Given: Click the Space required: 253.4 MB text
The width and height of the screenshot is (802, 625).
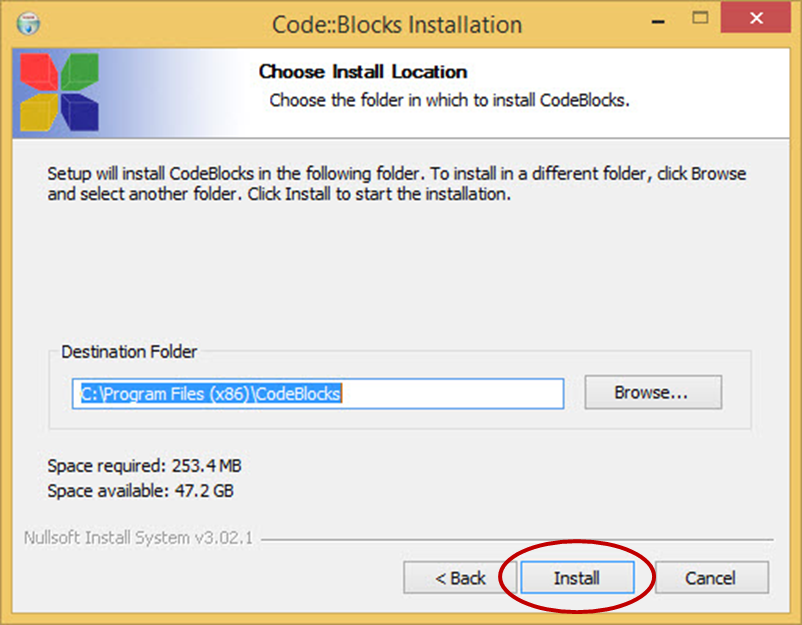Looking at the screenshot, I should click(x=144, y=466).
